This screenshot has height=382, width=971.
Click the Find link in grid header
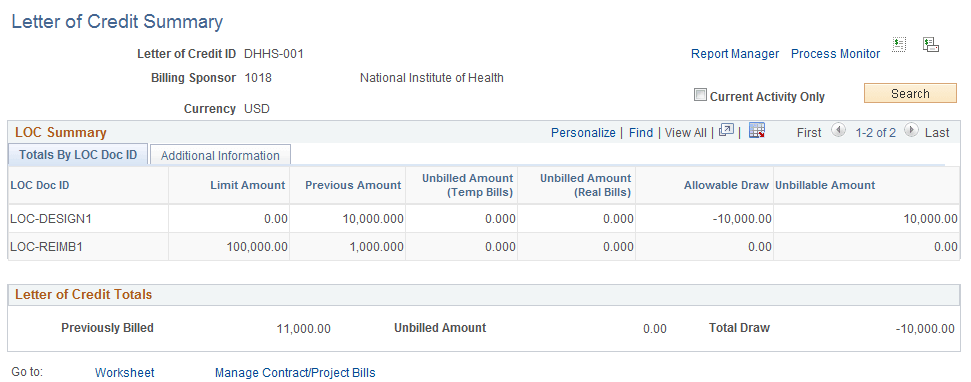point(641,132)
